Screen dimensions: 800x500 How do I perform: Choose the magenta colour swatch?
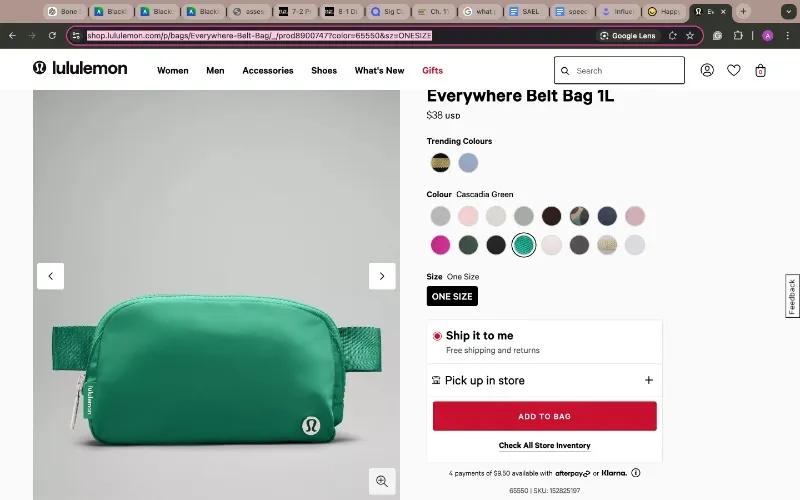click(x=440, y=245)
